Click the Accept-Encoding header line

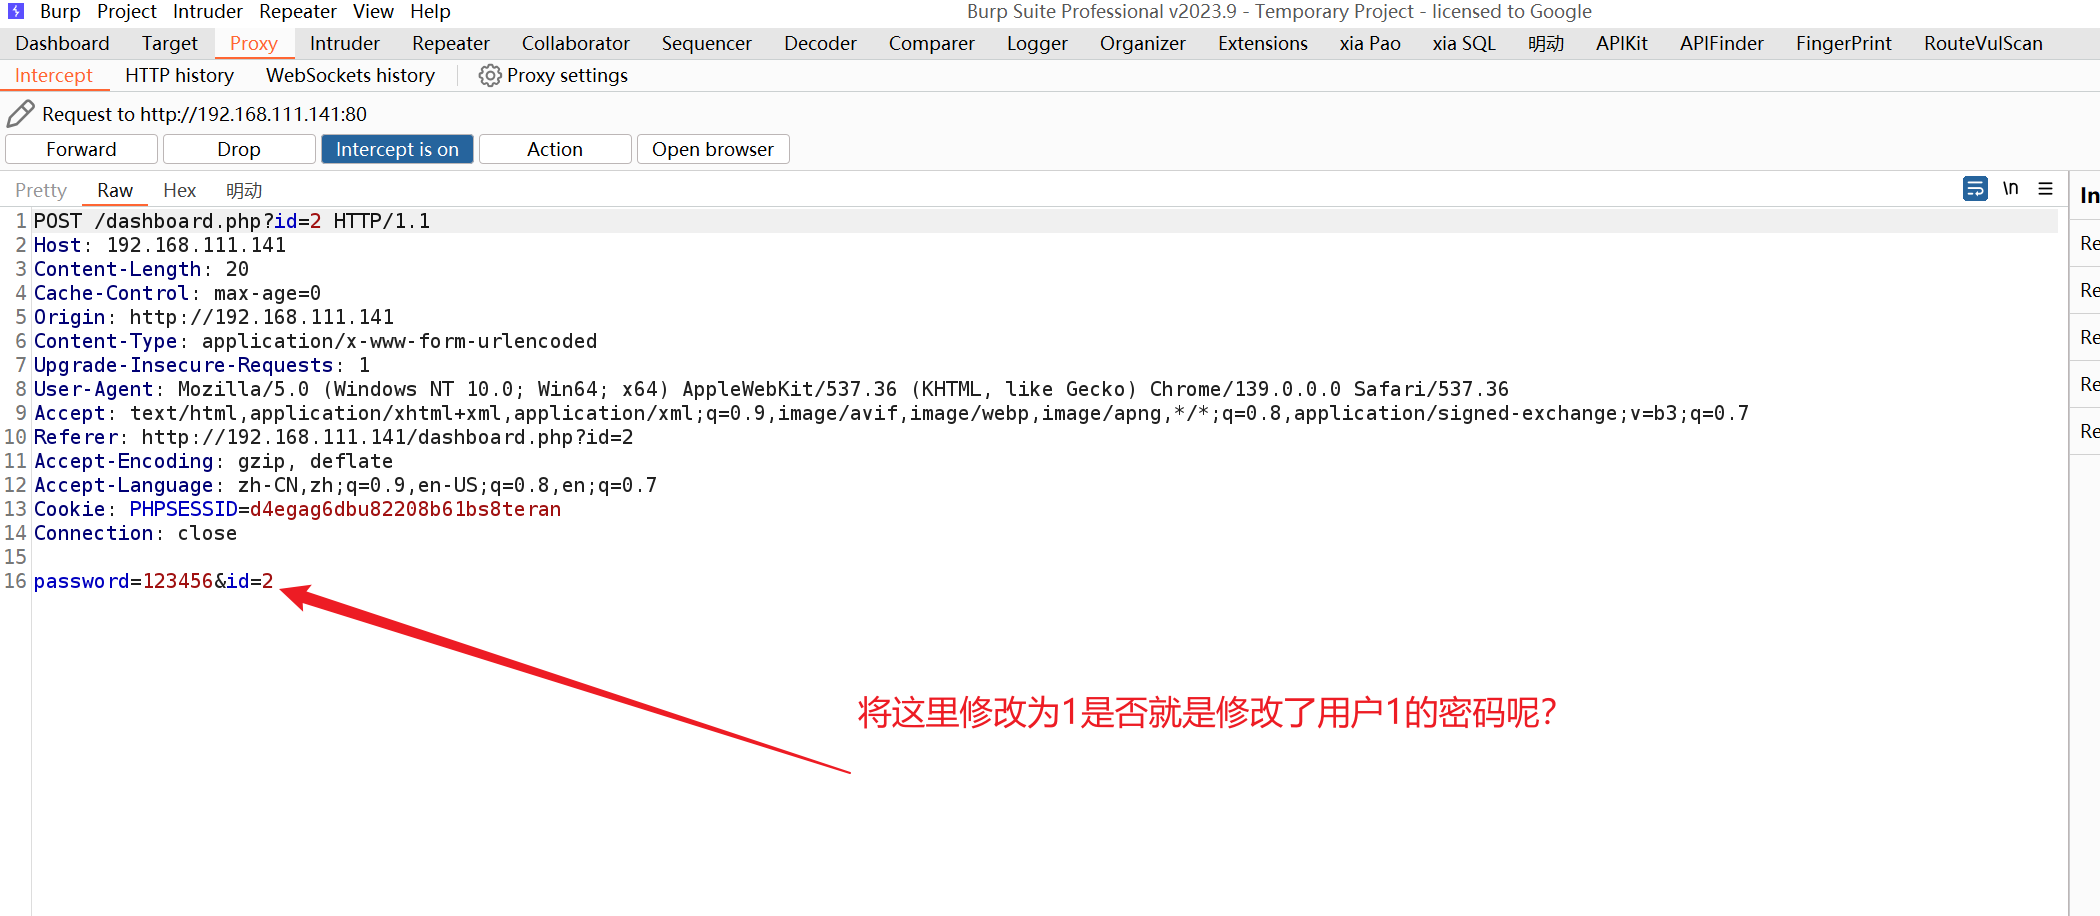pos(213,461)
